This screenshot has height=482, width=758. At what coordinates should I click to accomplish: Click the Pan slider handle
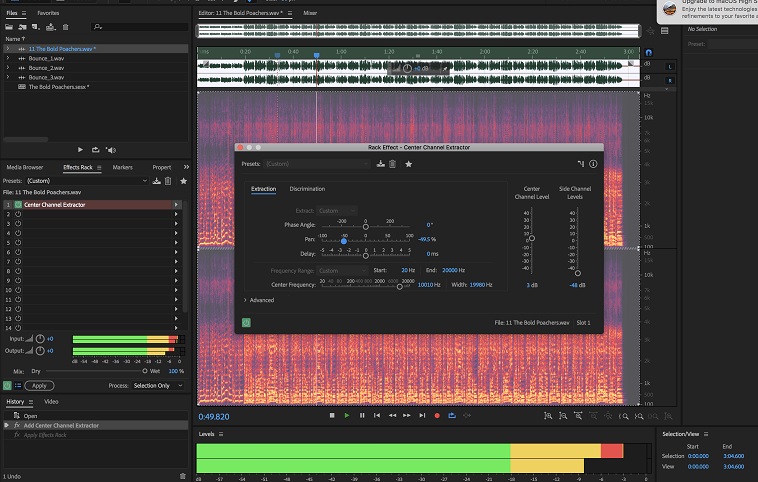click(x=343, y=241)
